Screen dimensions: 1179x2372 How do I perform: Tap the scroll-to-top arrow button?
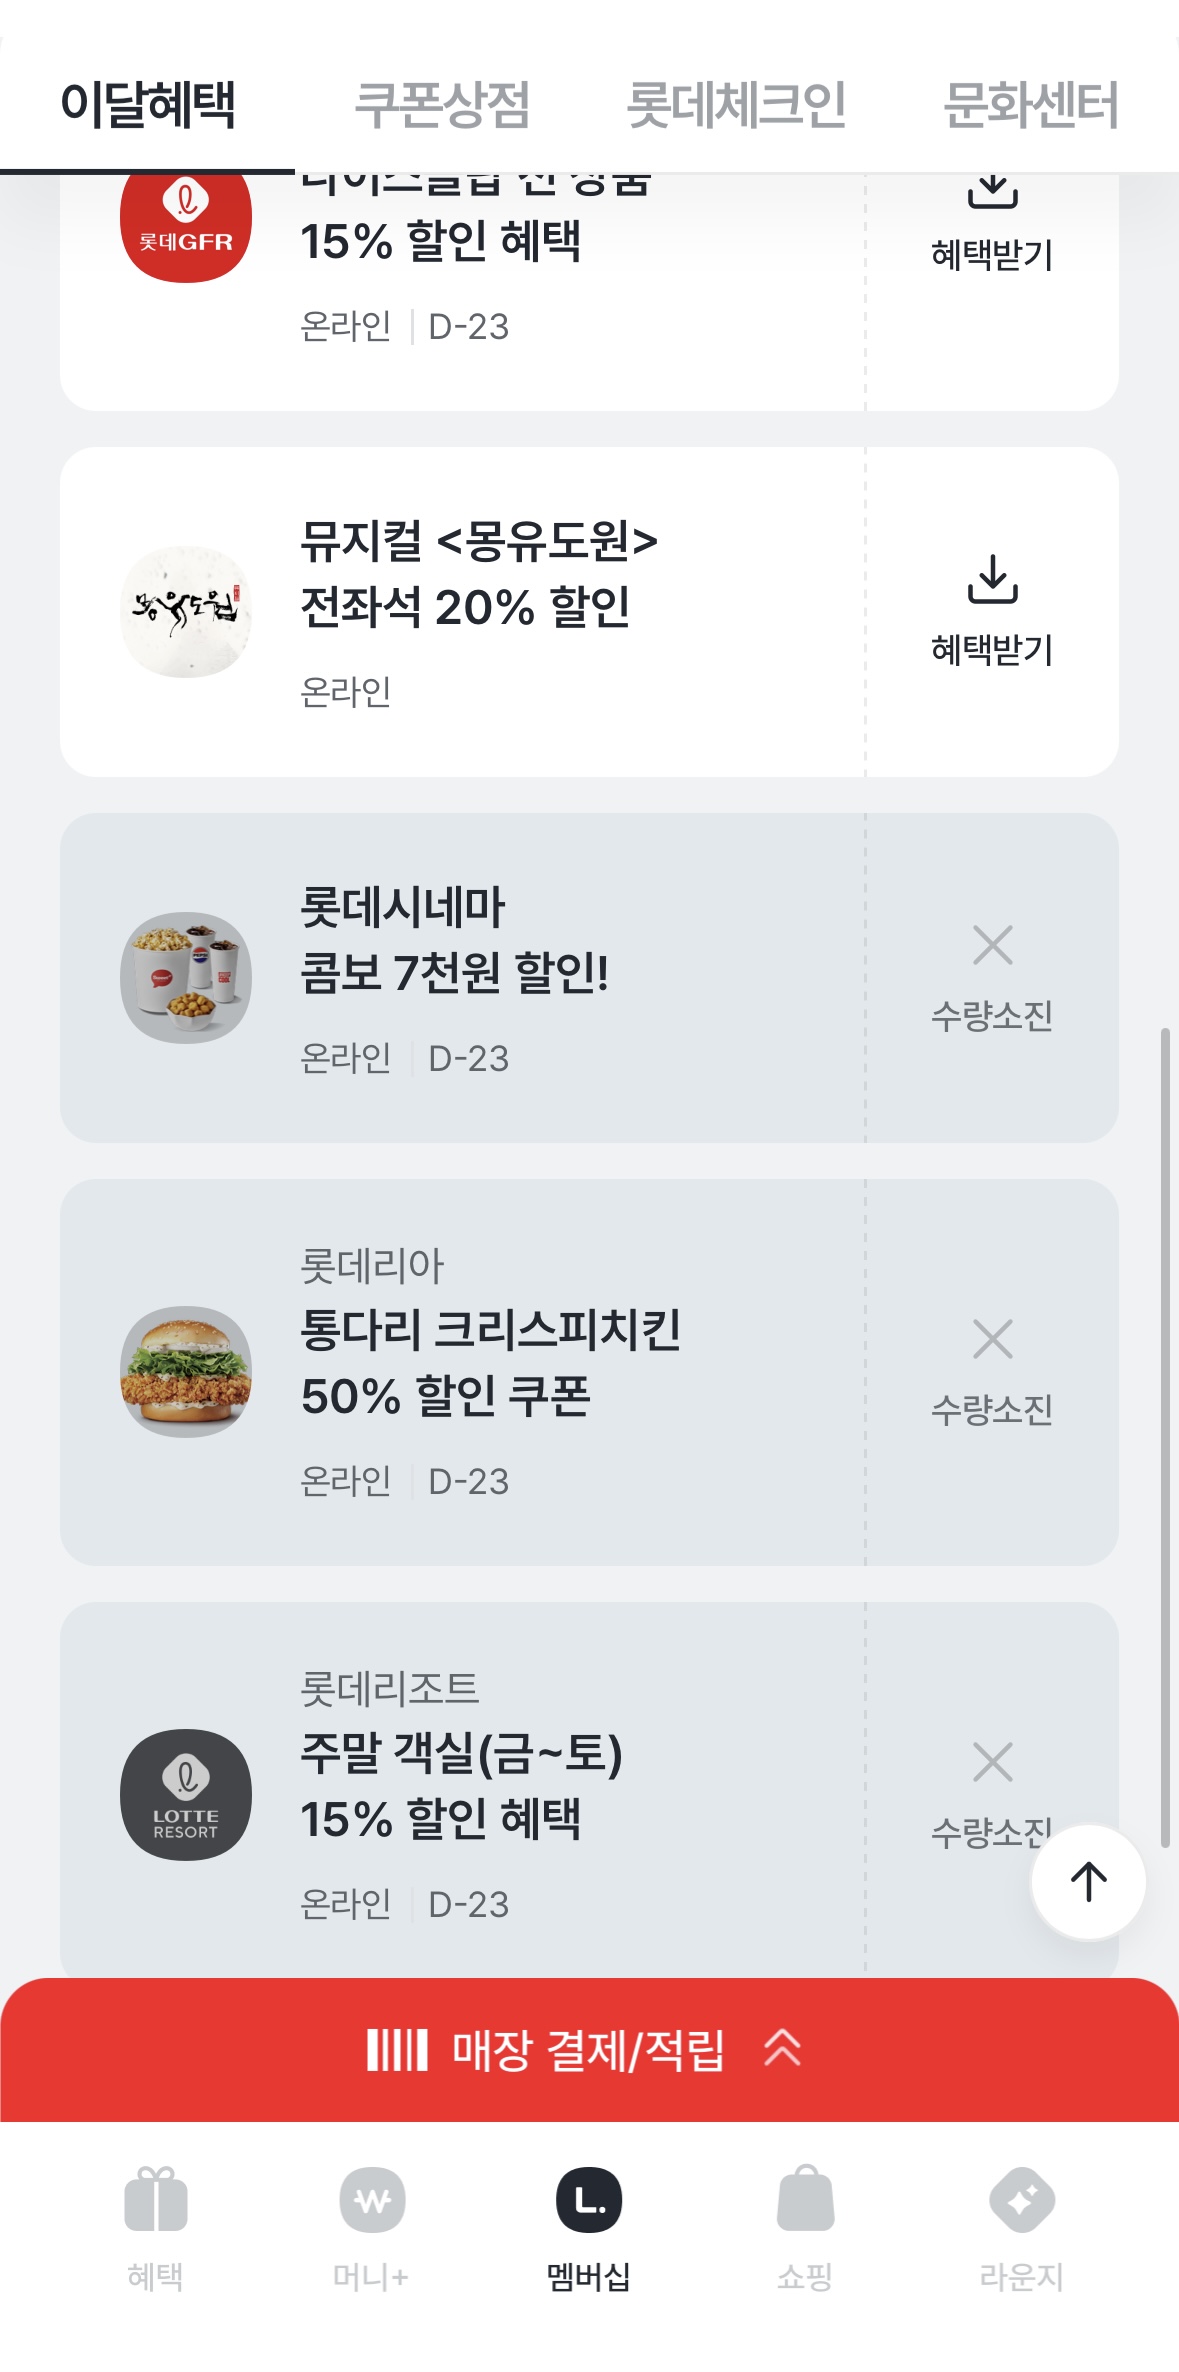(1088, 1882)
